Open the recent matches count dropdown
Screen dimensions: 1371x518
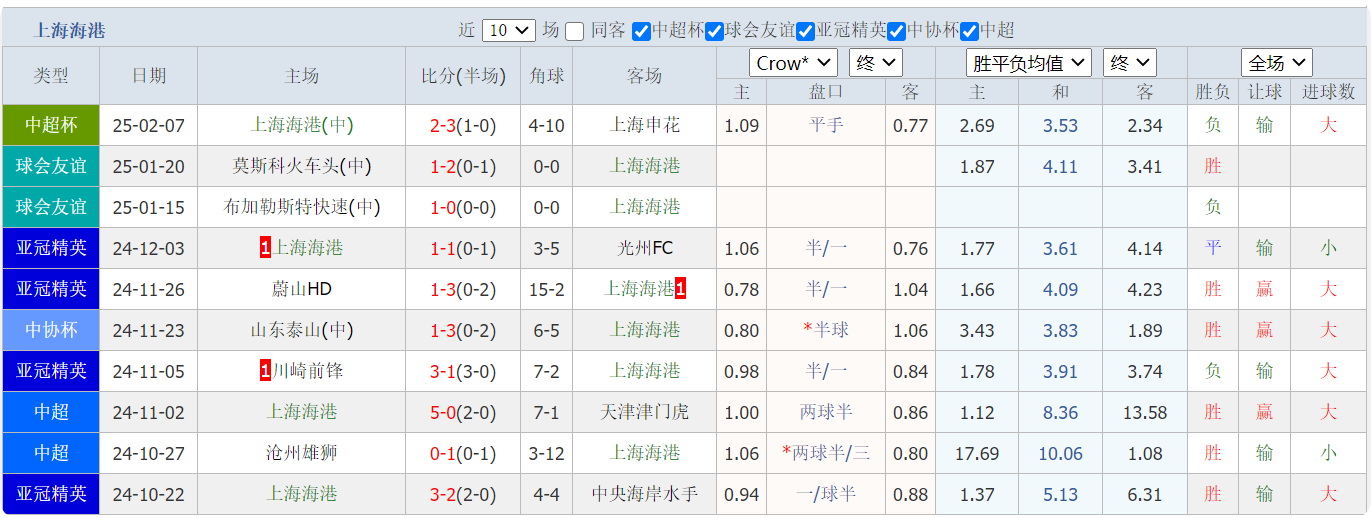[509, 30]
